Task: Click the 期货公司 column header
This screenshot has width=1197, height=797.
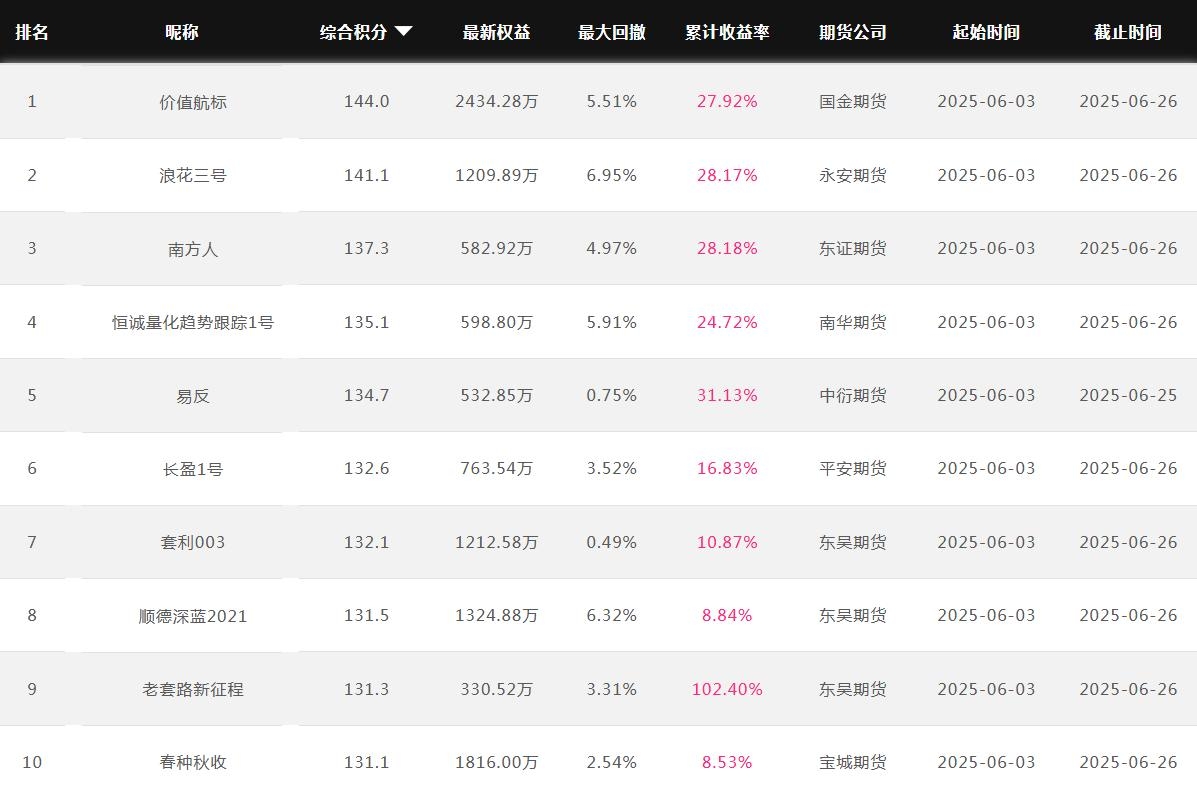Action: [853, 32]
